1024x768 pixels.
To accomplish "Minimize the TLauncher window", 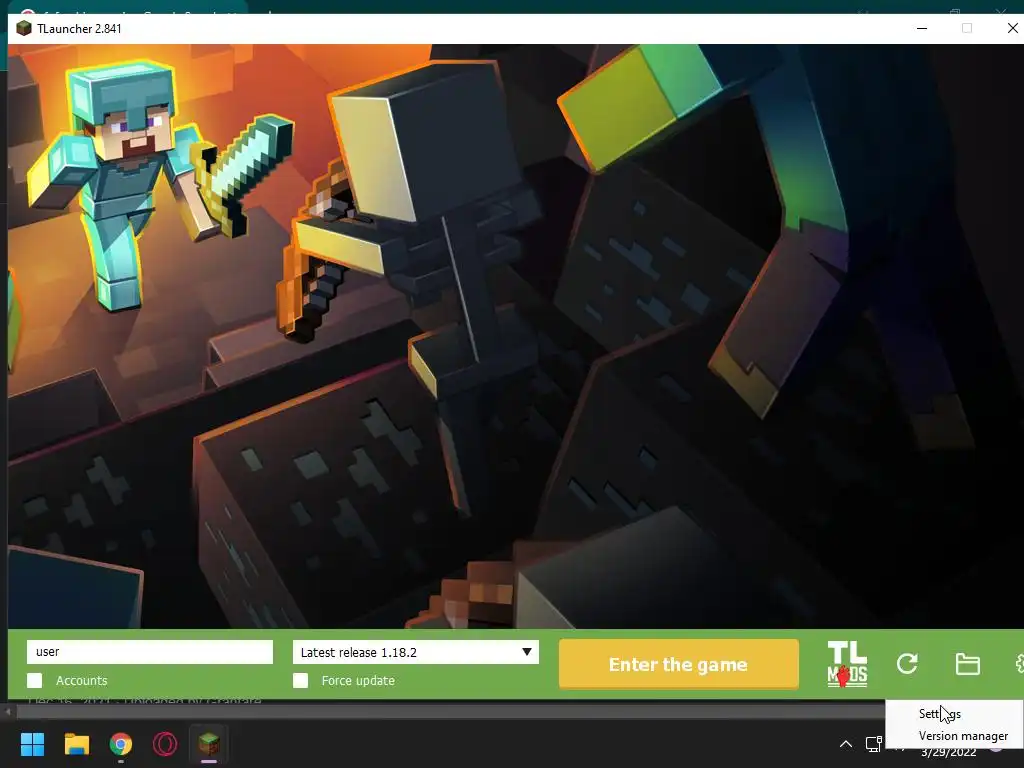I will pyautogui.click(x=922, y=28).
